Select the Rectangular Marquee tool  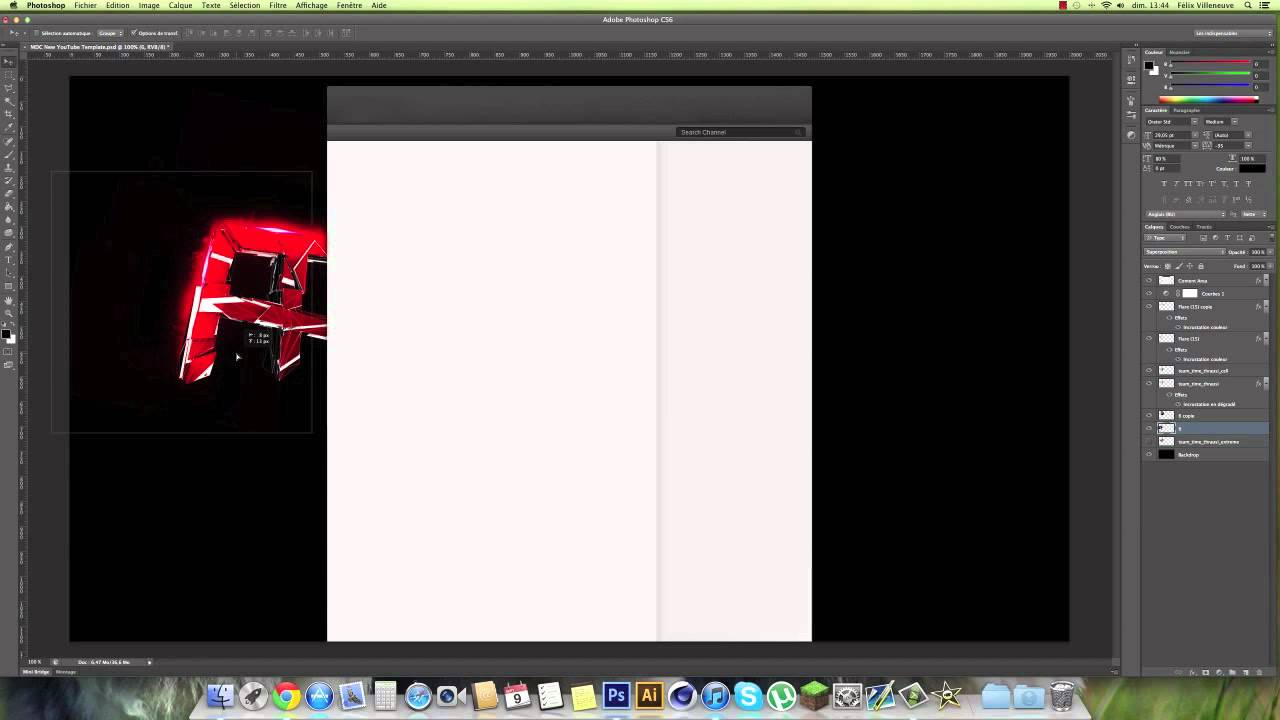(x=10, y=75)
